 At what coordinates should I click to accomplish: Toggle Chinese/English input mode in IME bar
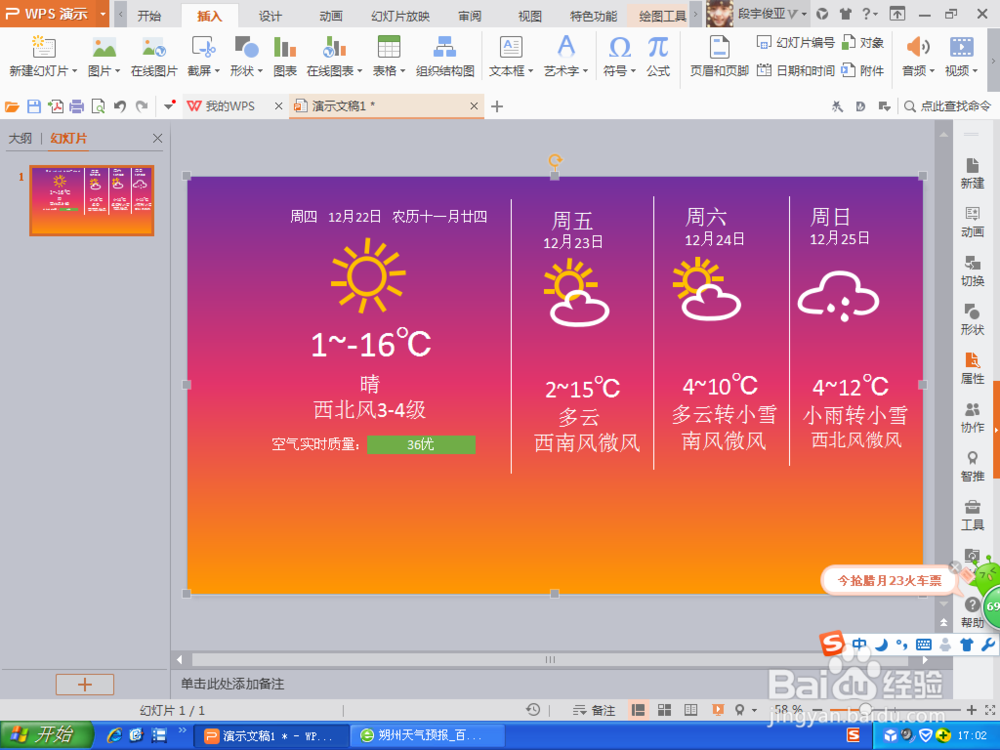click(x=858, y=644)
